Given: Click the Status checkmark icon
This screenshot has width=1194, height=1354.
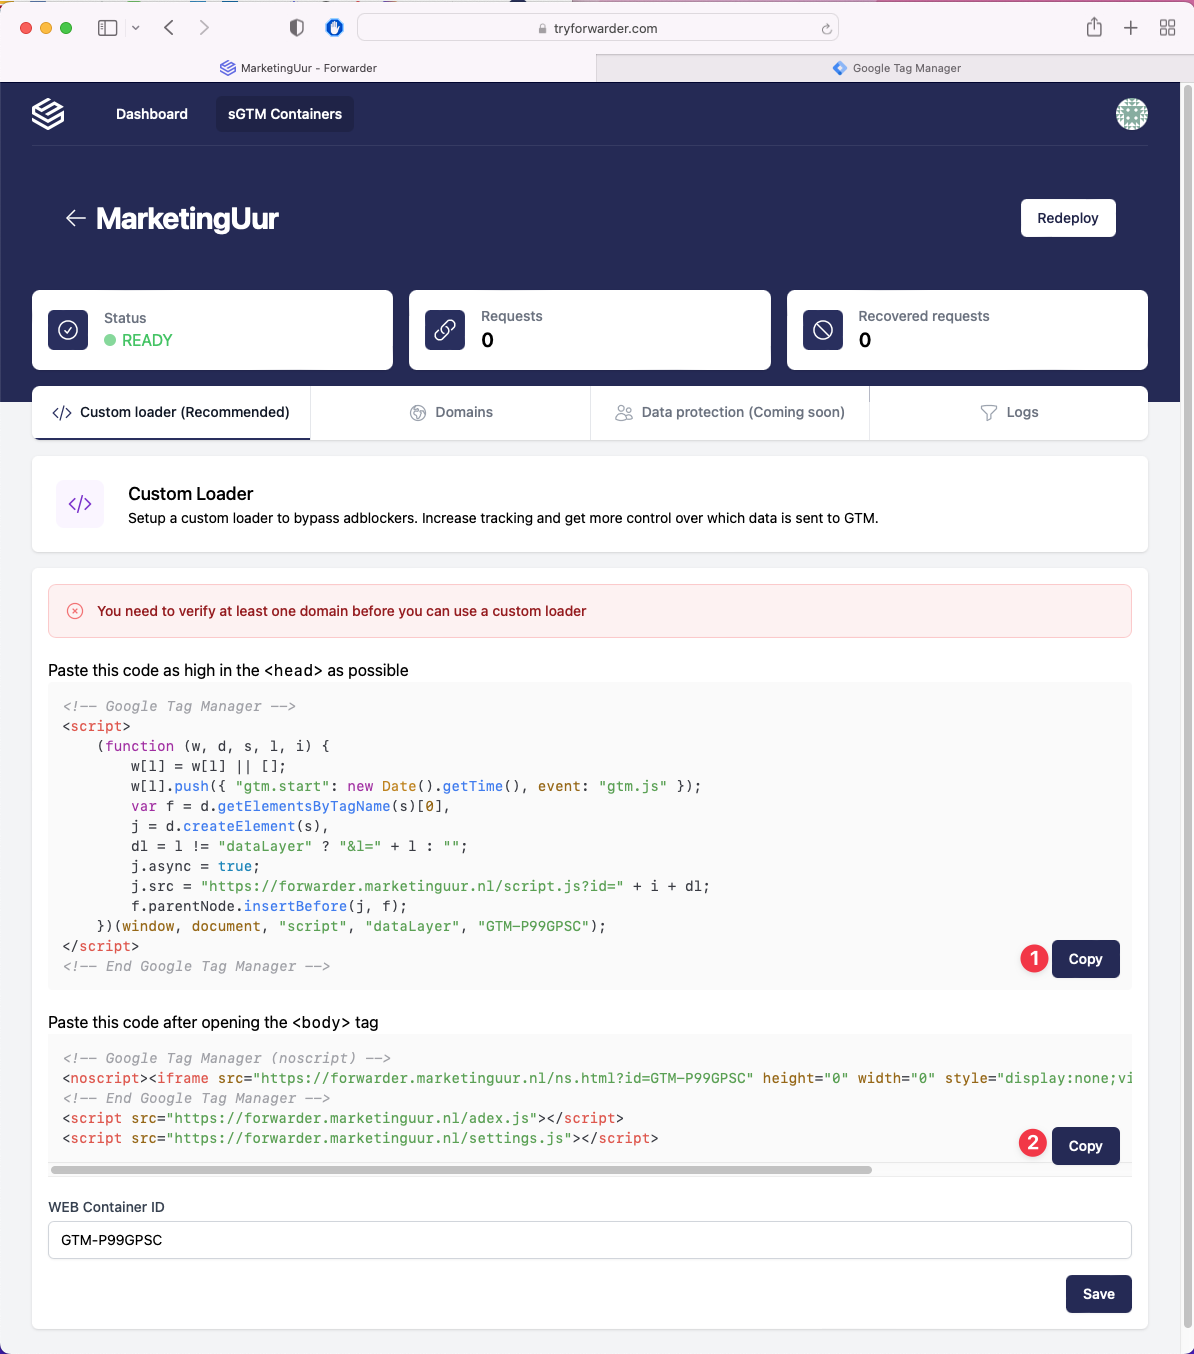Looking at the screenshot, I should pos(68,330).
